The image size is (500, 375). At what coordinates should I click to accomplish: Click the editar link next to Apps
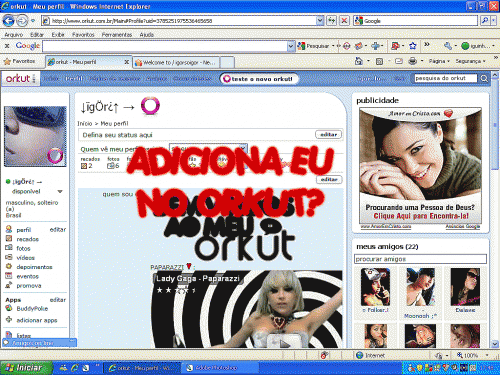click(x=58, y=300)
